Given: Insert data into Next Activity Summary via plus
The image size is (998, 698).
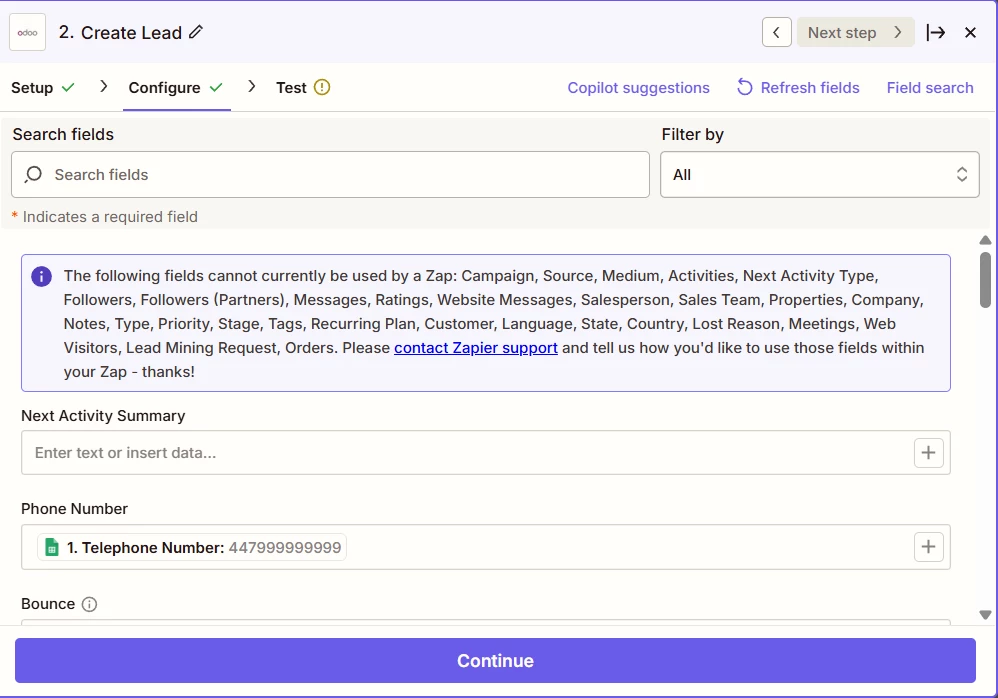Looking at the screenshot, I should pos(928,452).
